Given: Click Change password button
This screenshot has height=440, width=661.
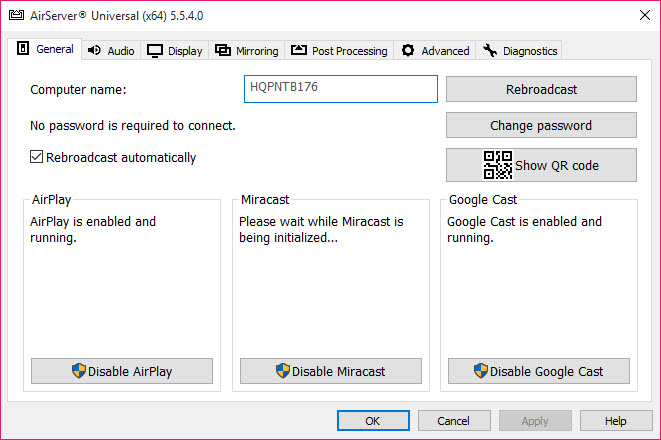Looking at the screenshot, I should (x=541, y=125).
